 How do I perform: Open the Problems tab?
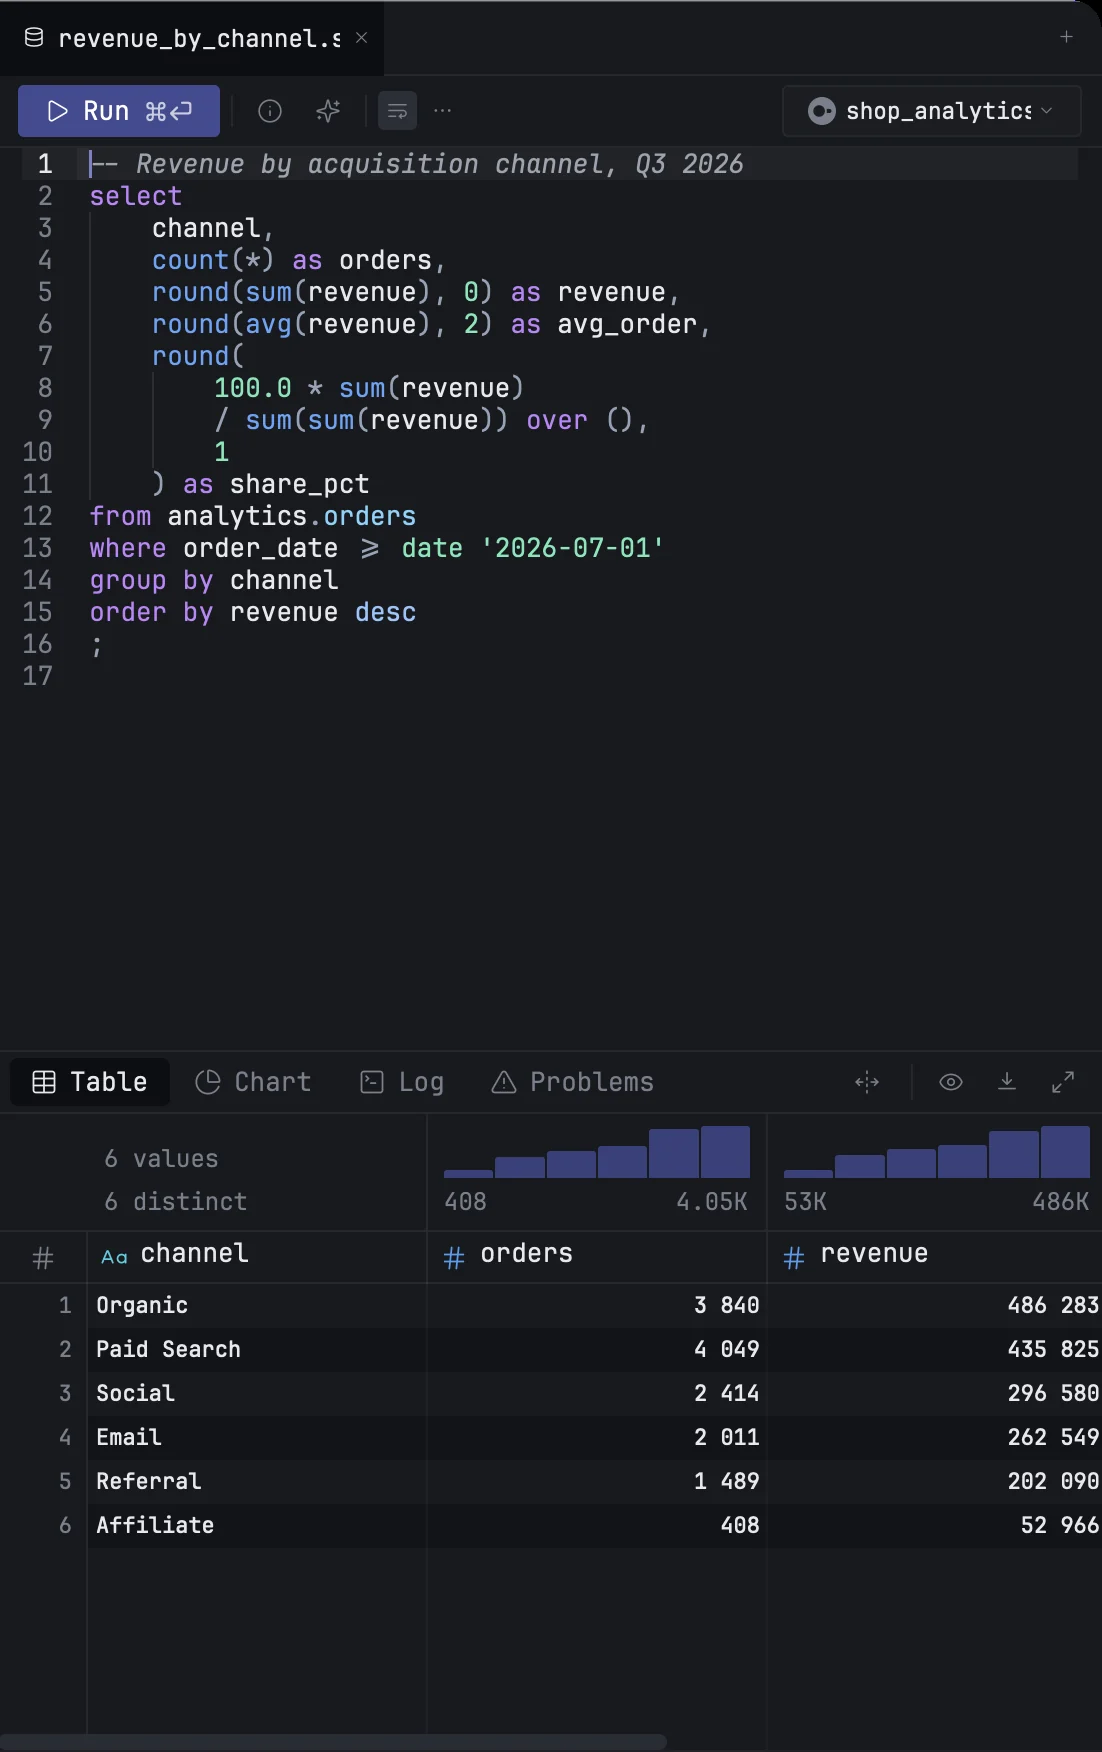tap(572, 1082)
